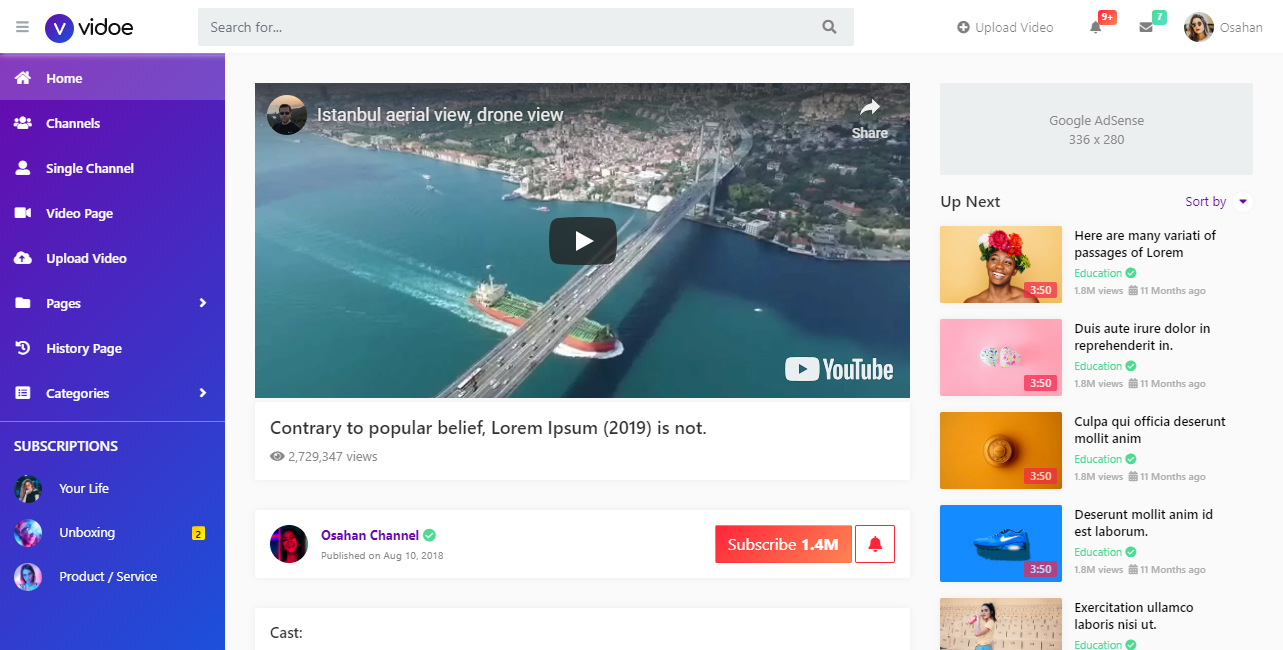Click 'Published on Aug 10, 2018' text
Image resolution: width=1283 pixels, height=650 pixels.
tap(382, 556)
